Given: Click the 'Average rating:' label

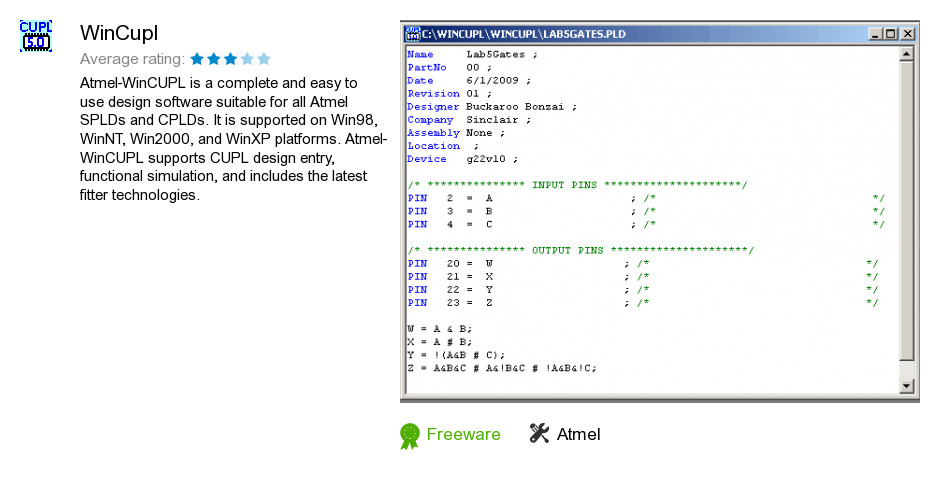Looking at the screenshot, I should [x=132, y=59].
